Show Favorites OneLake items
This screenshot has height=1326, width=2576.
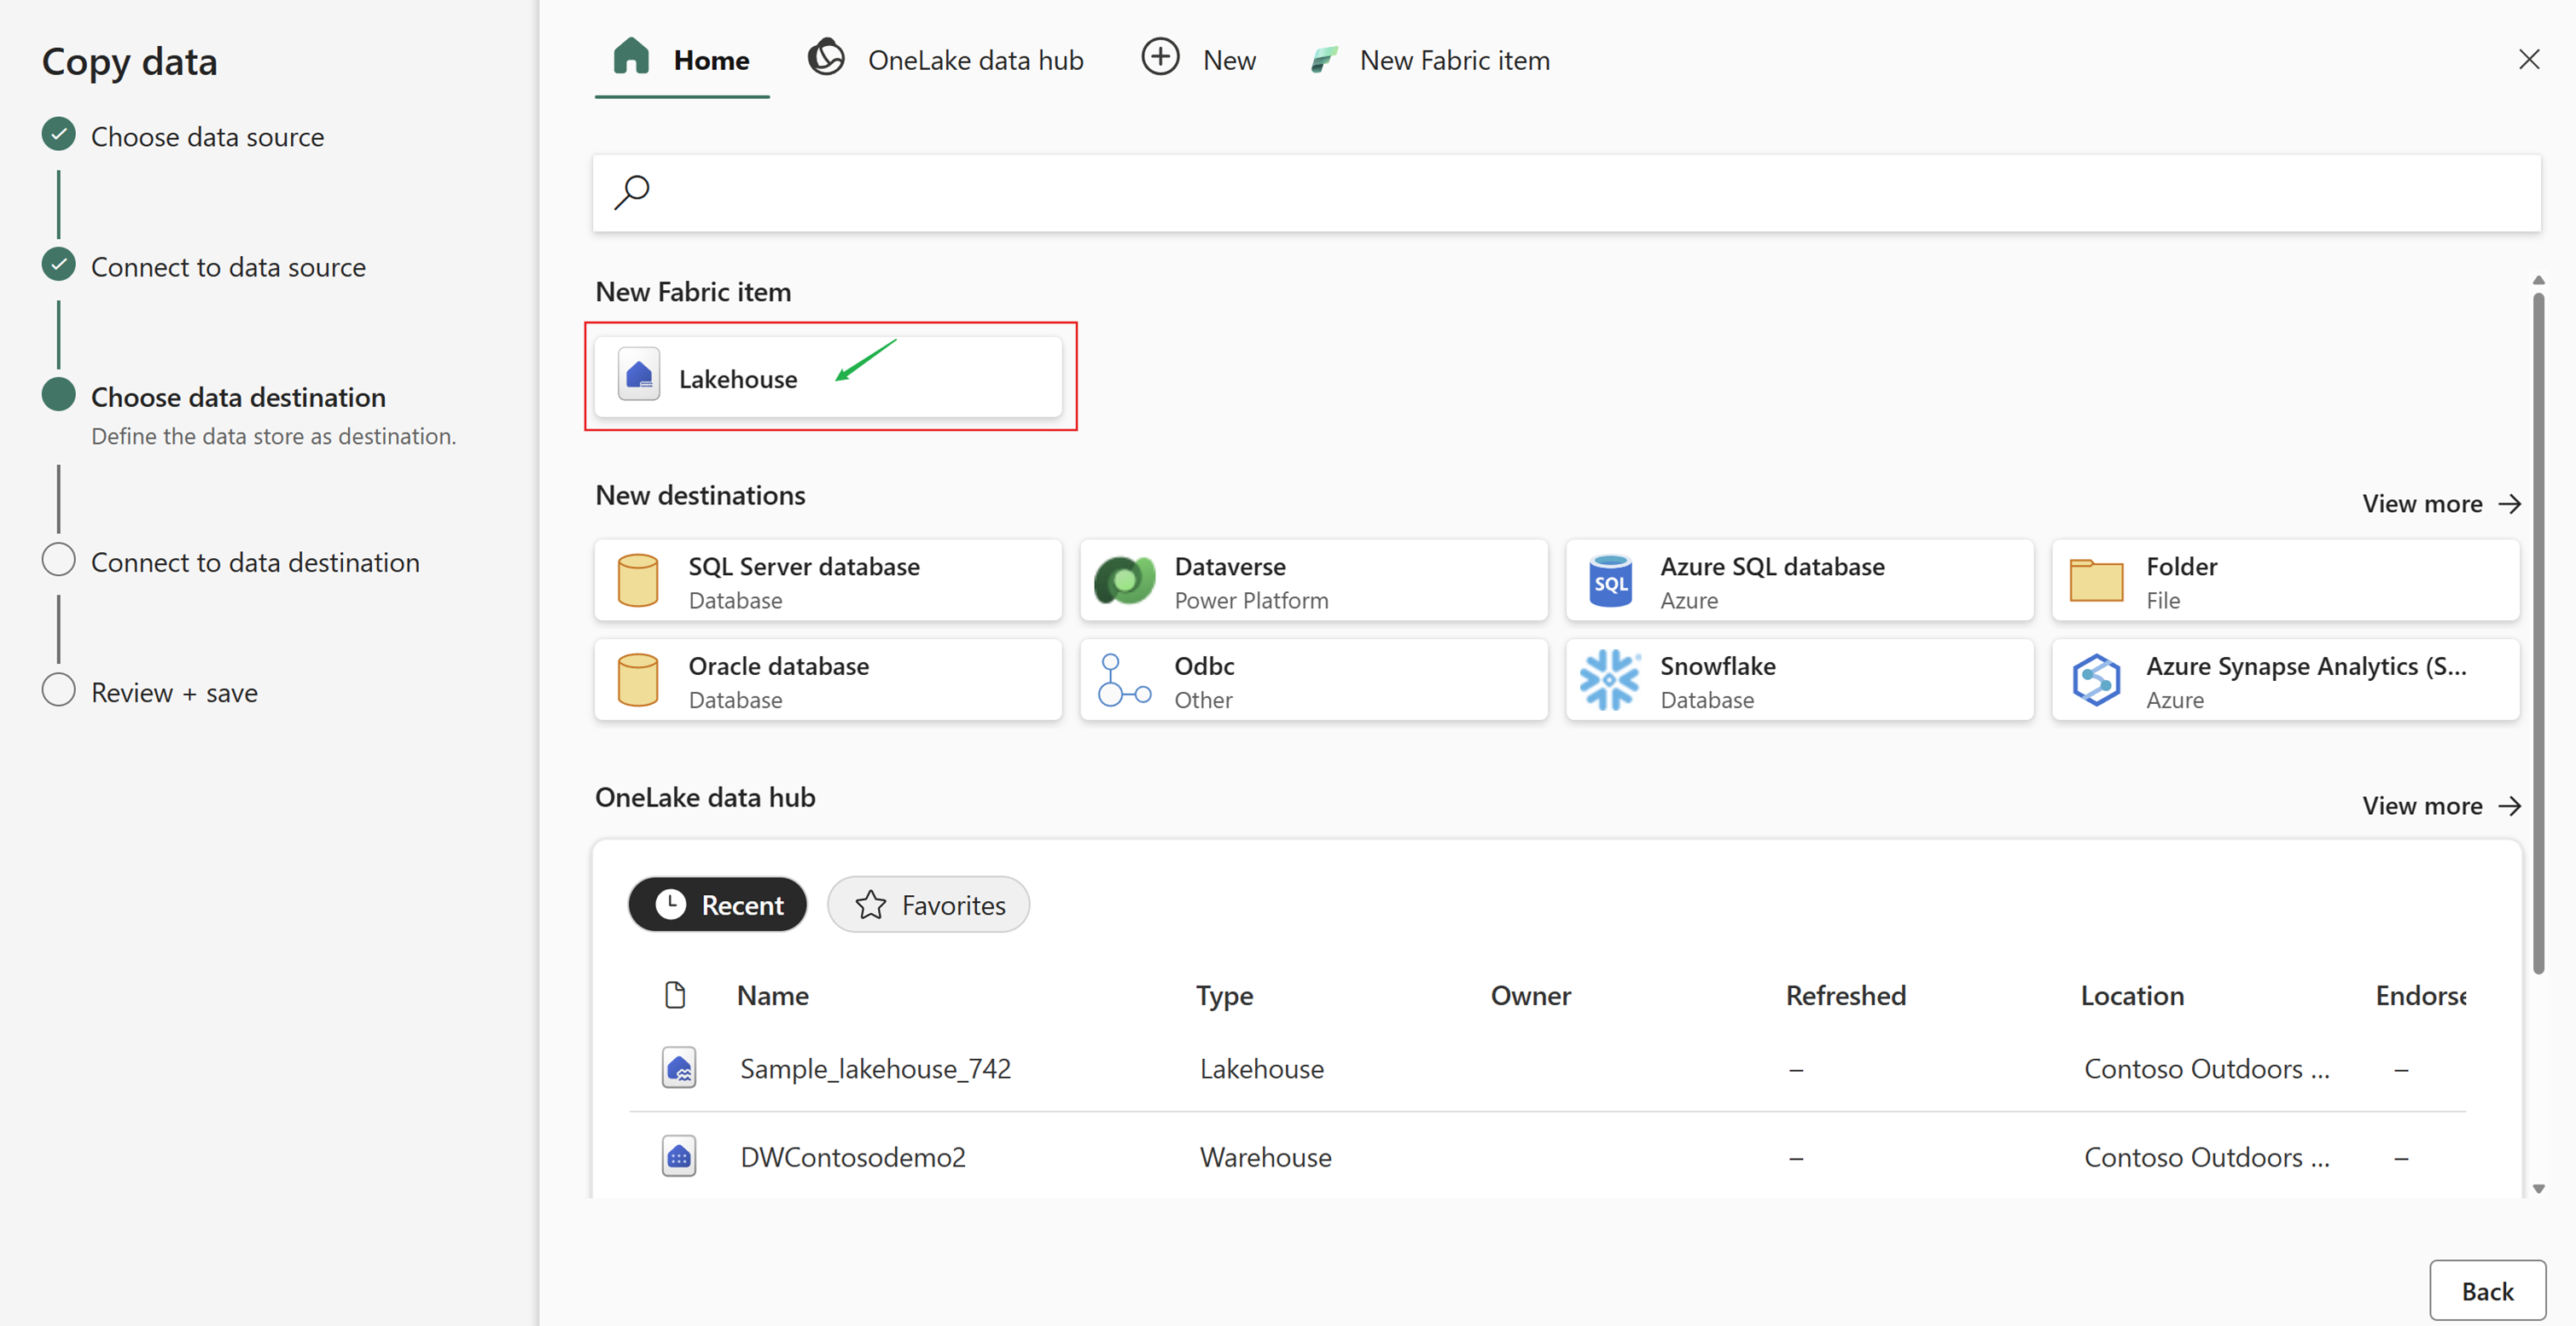928,905
